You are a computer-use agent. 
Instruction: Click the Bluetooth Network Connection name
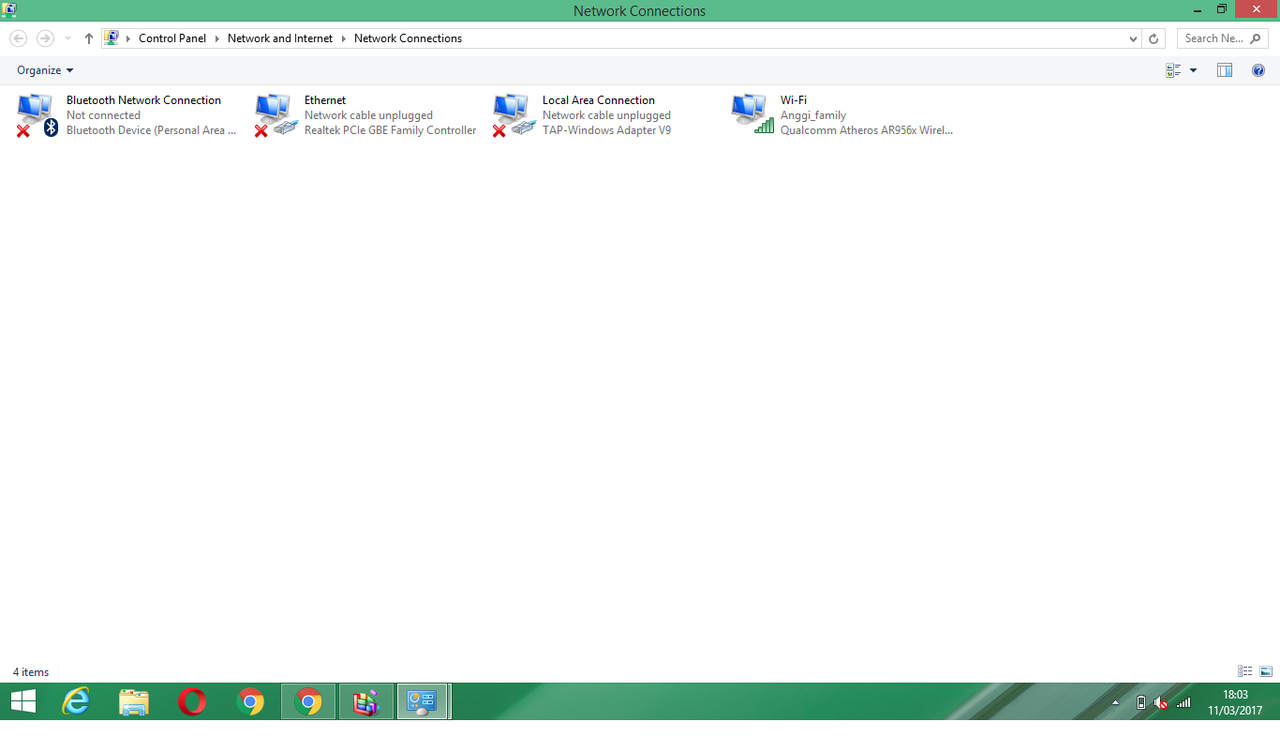(x=143, y=100)
